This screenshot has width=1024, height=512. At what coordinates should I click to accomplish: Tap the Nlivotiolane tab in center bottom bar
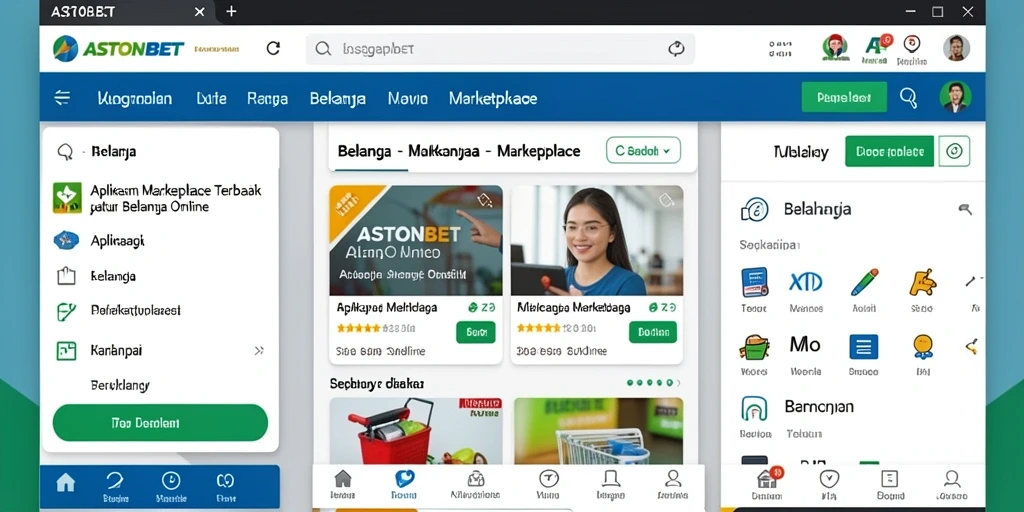[476, 485]
